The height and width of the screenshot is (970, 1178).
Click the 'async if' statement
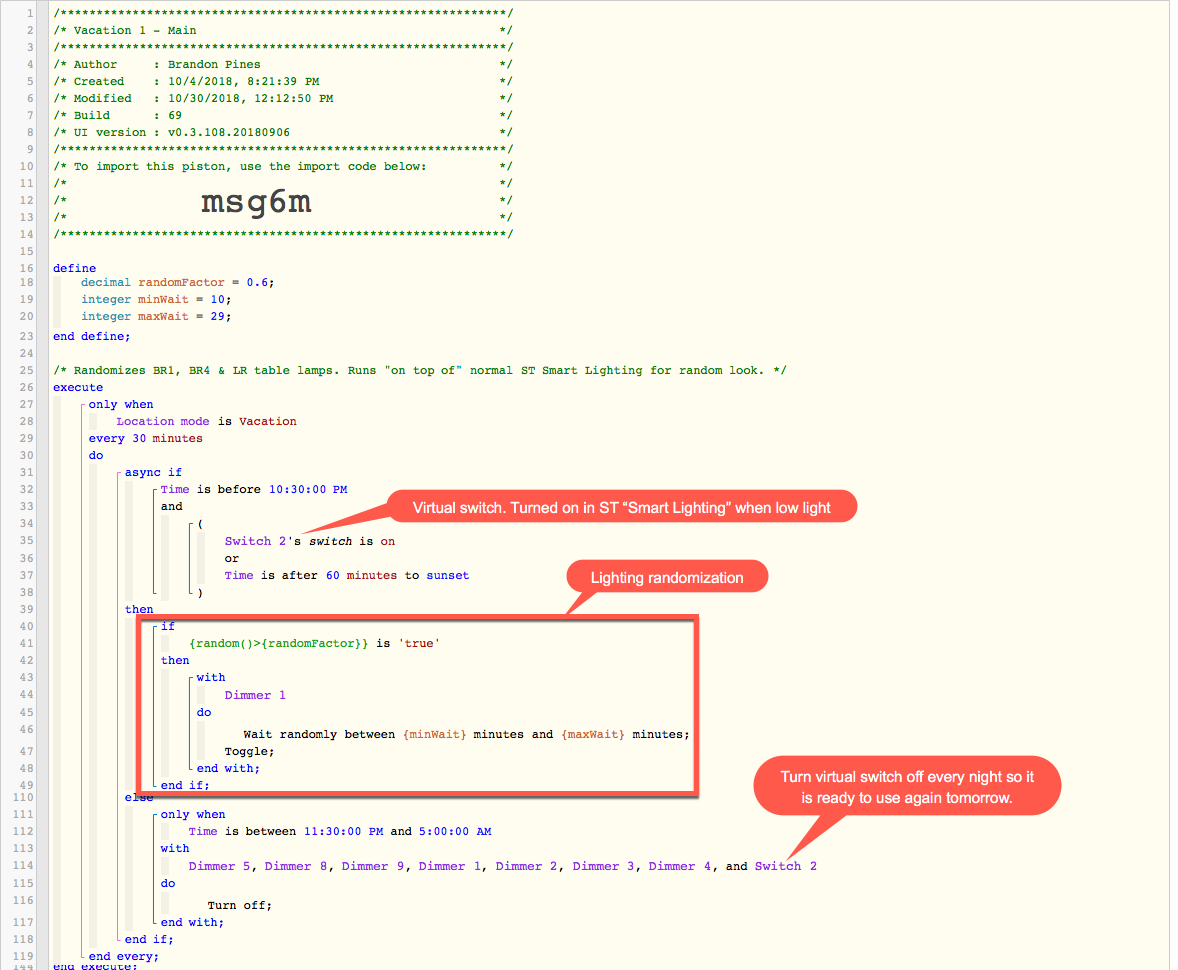click(x=153, y=473)
